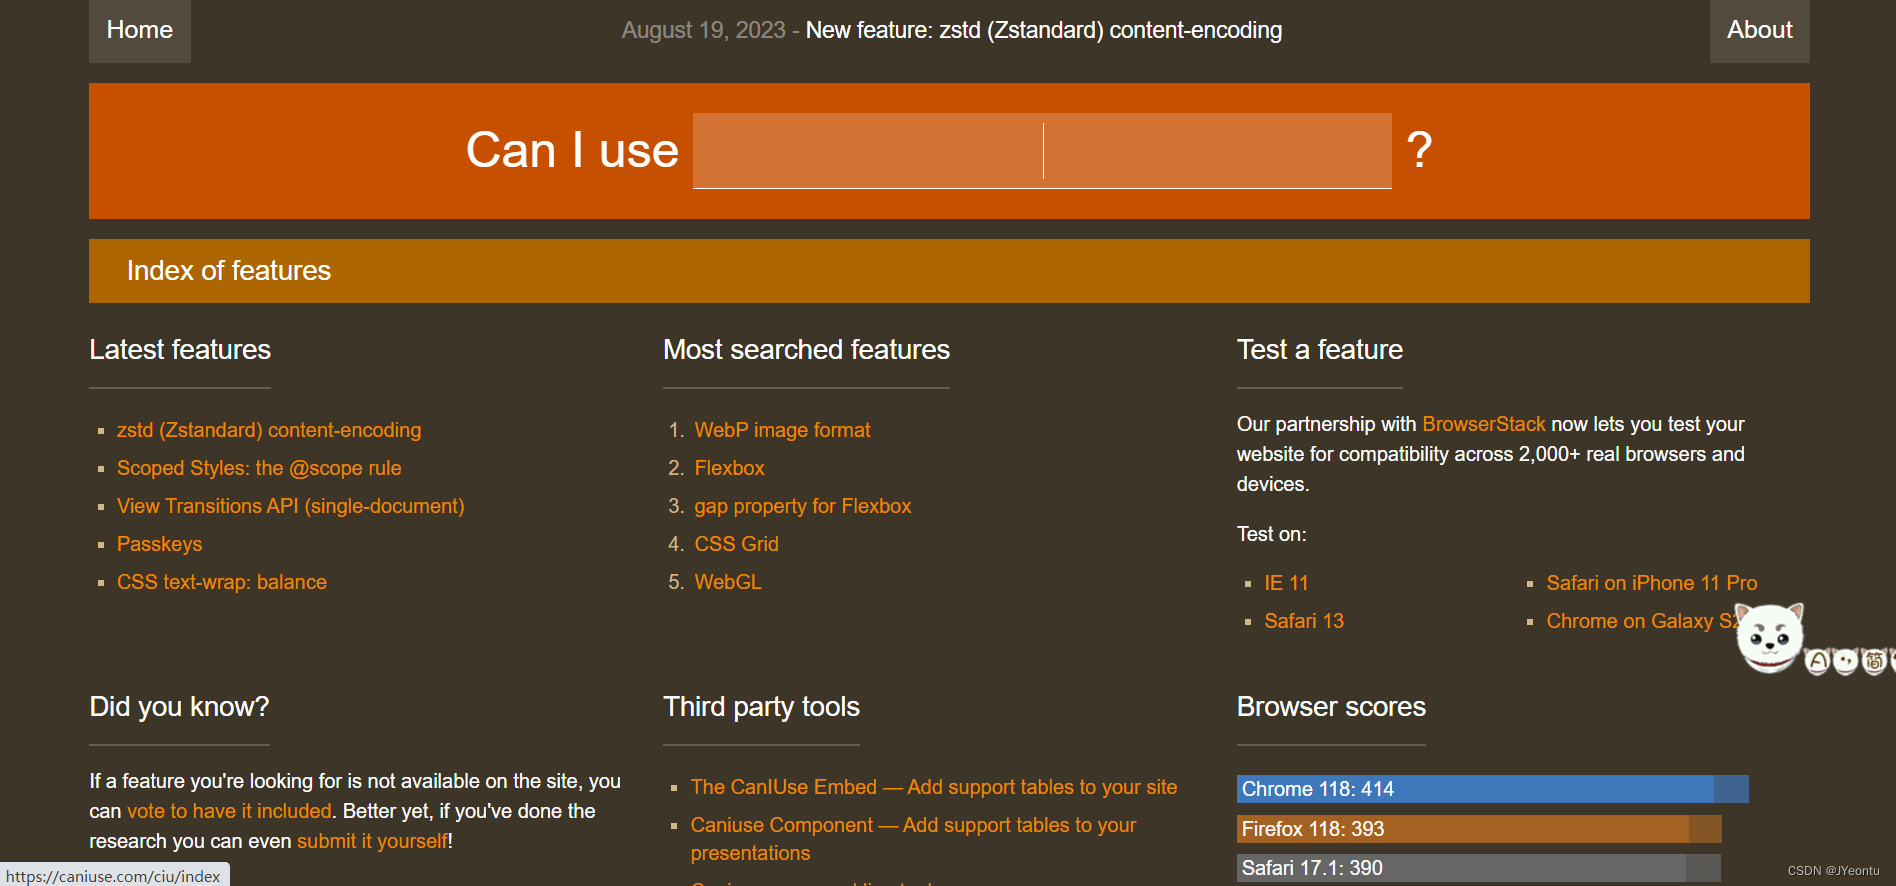
Task: Click the 'A' input mode dog icon
Action: pyautogui.click(x=1818, y=661)
